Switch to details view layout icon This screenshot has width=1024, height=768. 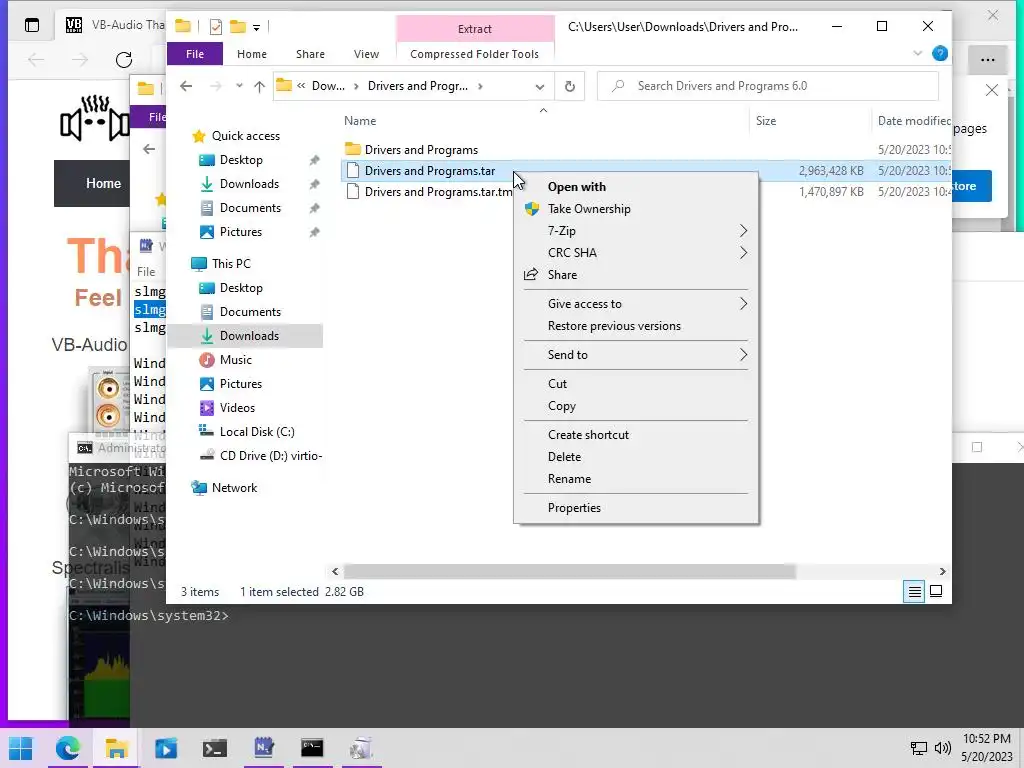click(914, 592)
